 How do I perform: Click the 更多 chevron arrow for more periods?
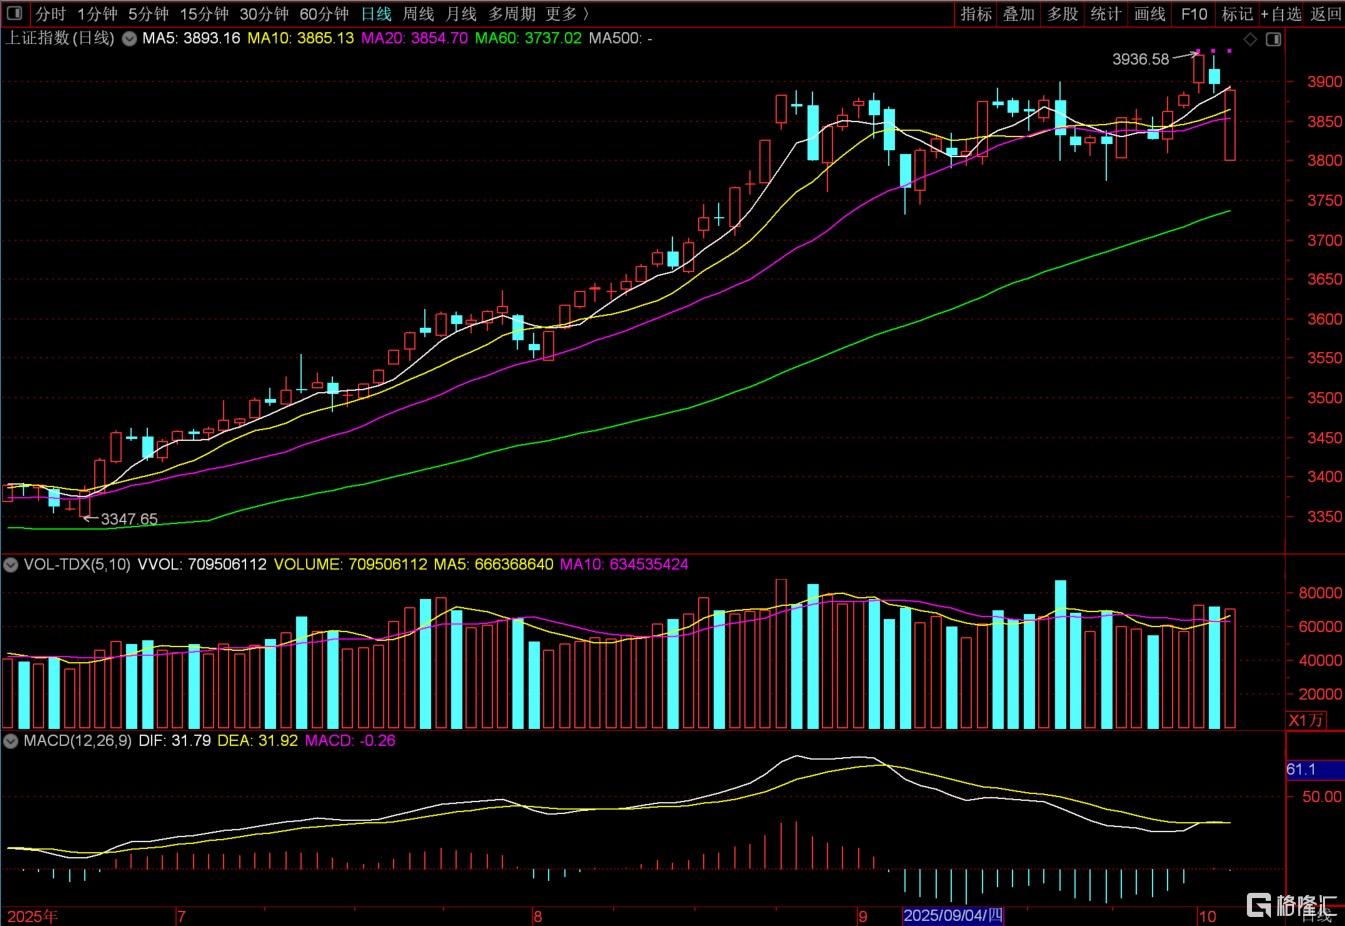point(585,14)
